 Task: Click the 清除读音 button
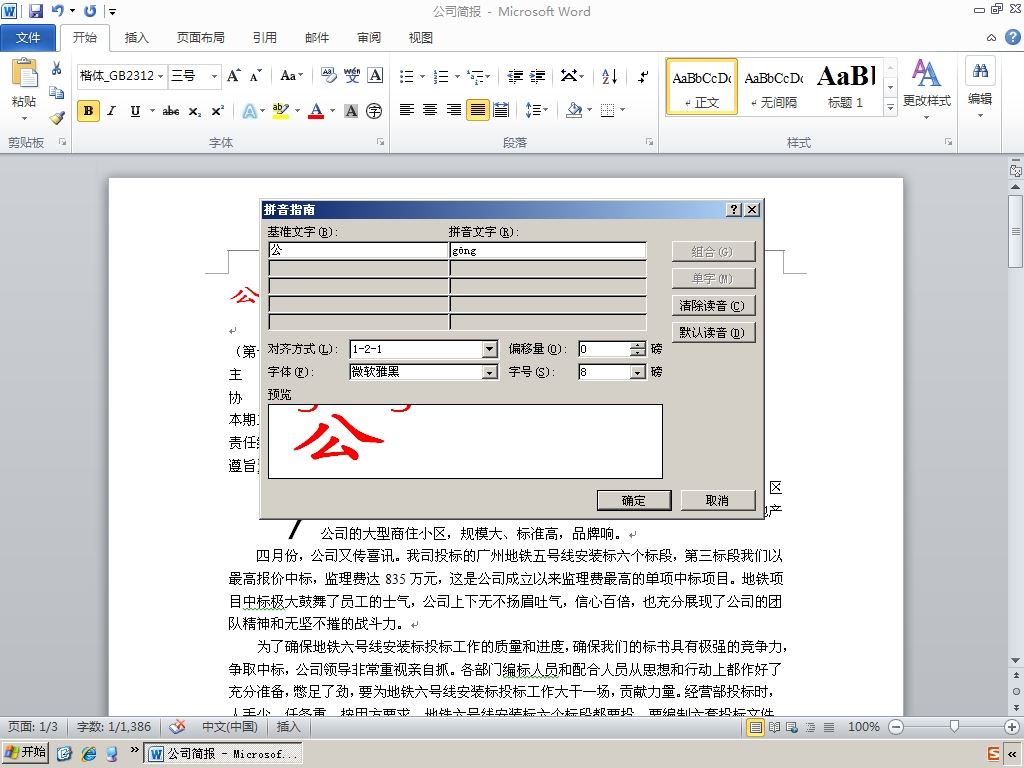click(713, 306)
